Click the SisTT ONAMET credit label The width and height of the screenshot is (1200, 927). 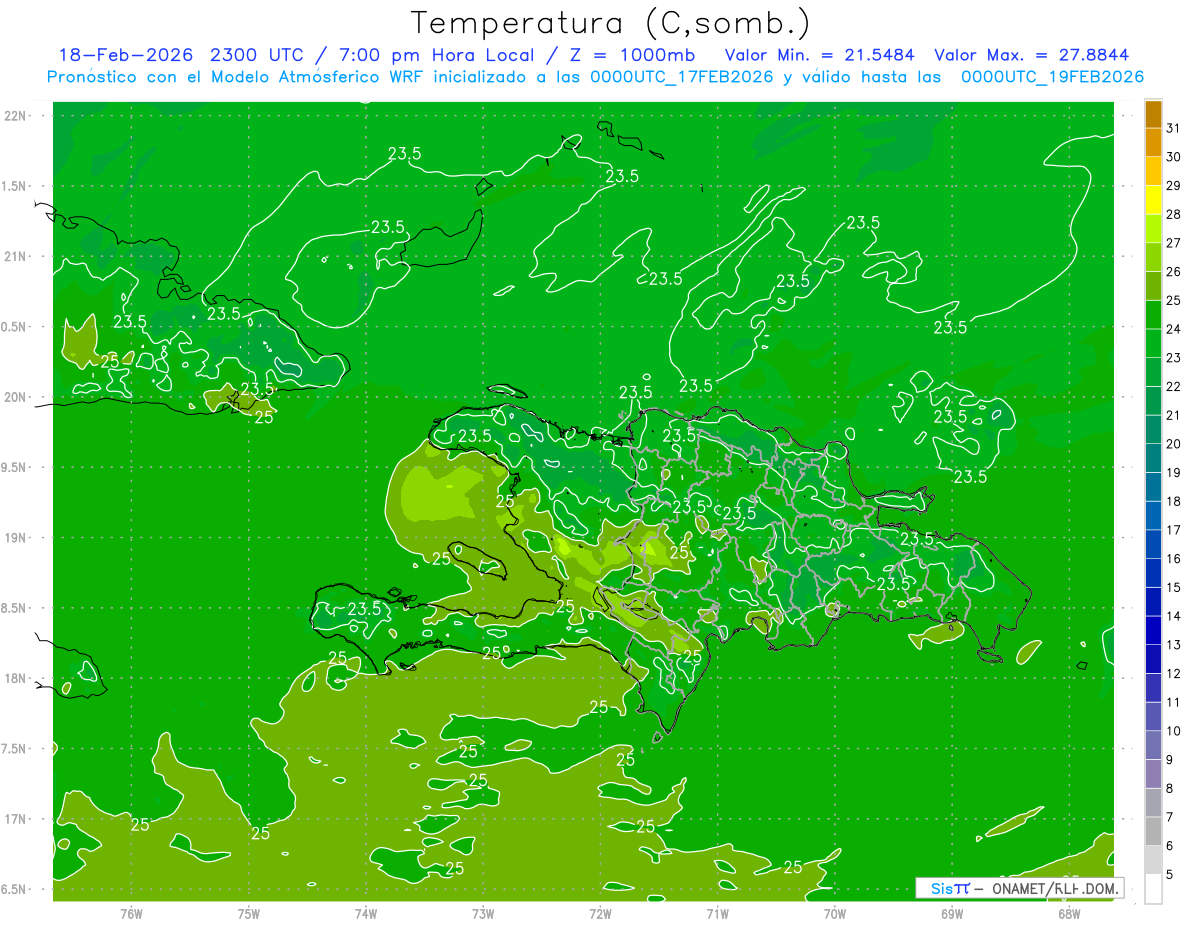pyautogui.click(x=1019, y=888)
